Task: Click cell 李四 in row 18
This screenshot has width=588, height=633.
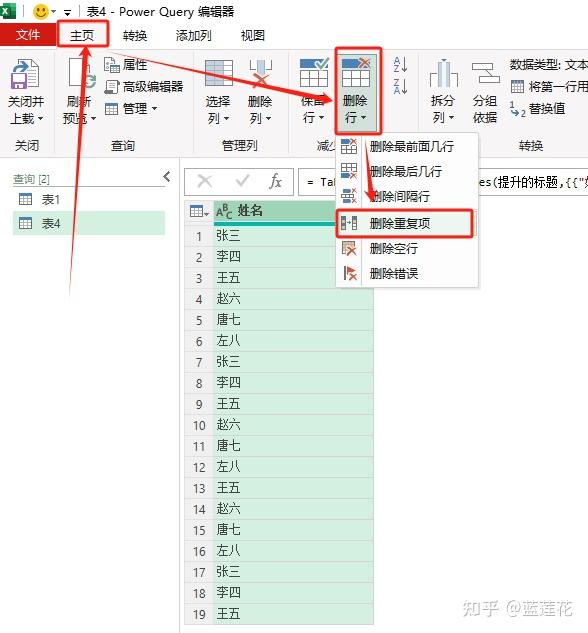Action: point(293,593)
